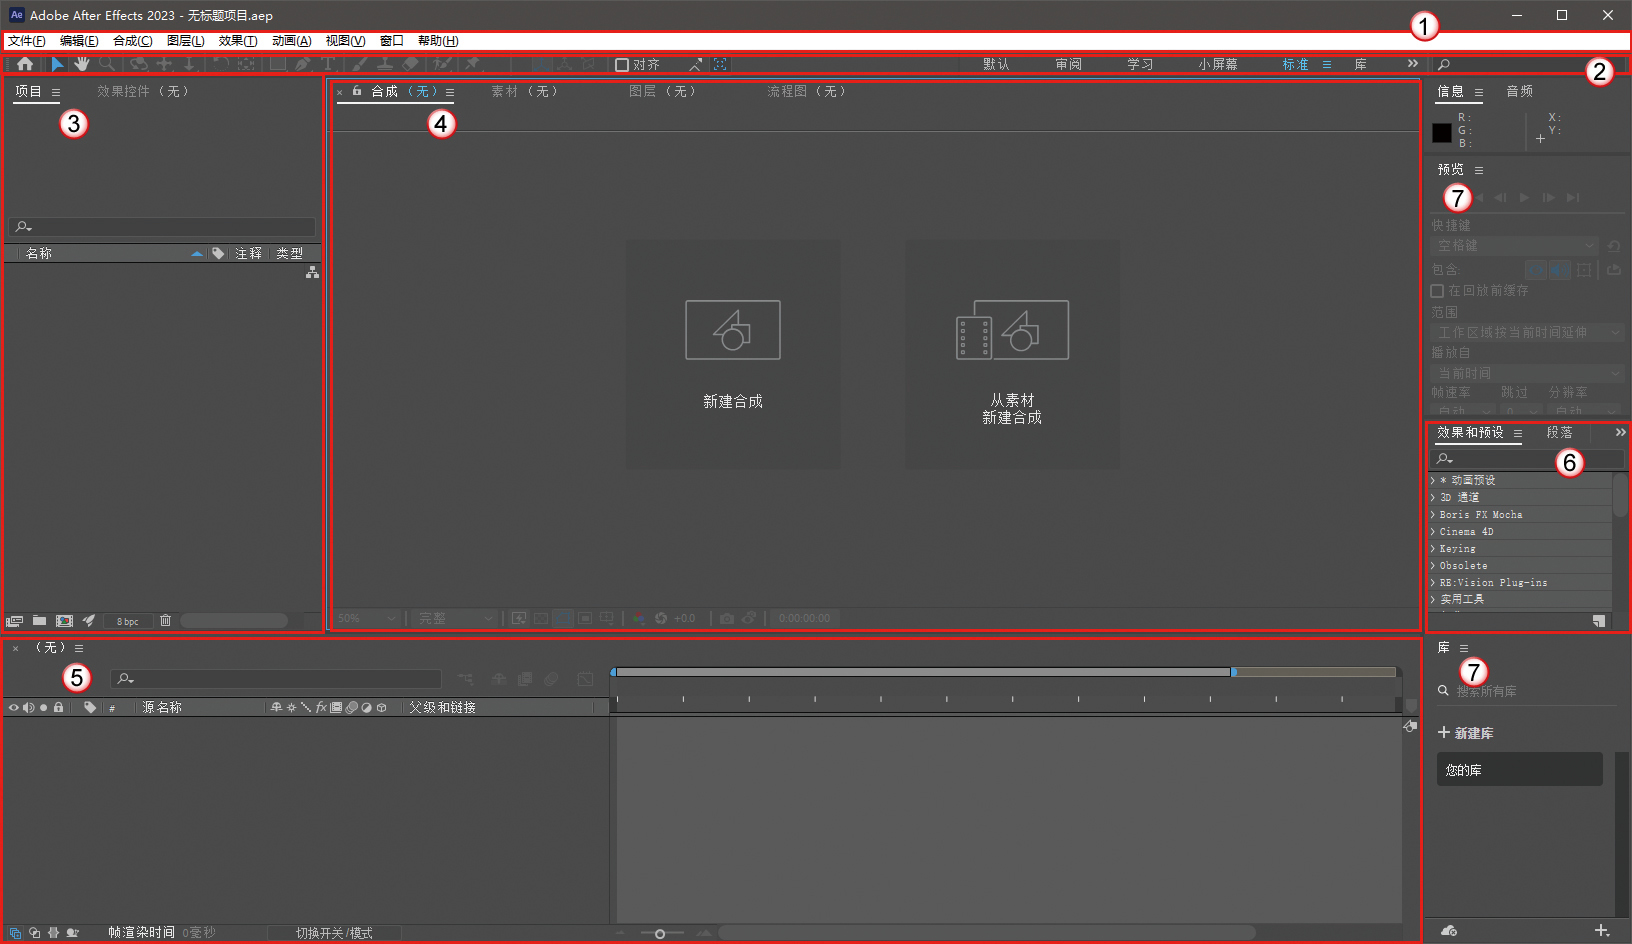Toggle the lock column in timeline

pos(59,707)
